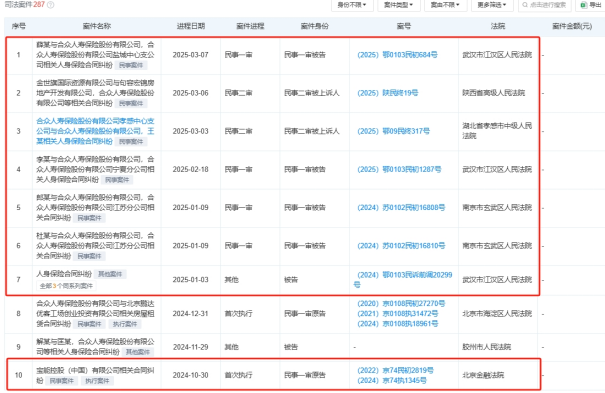The image size is (605, 393).
Task: Open case number (2024)苏0102民初16810号
Action: (401, 246)
